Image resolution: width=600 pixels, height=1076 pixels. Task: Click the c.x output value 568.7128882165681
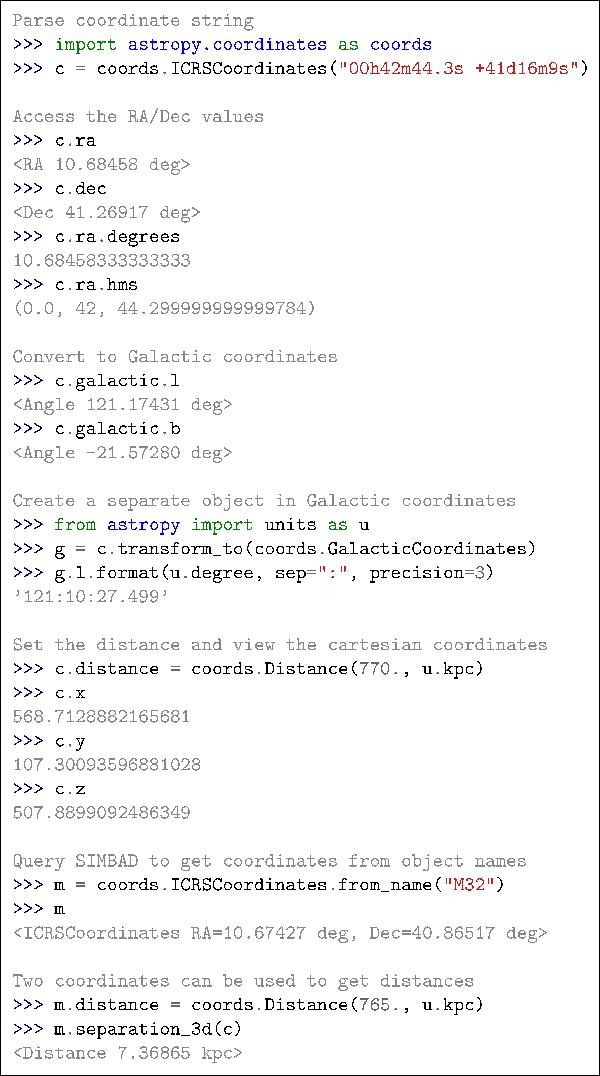(x=102, y=717)
